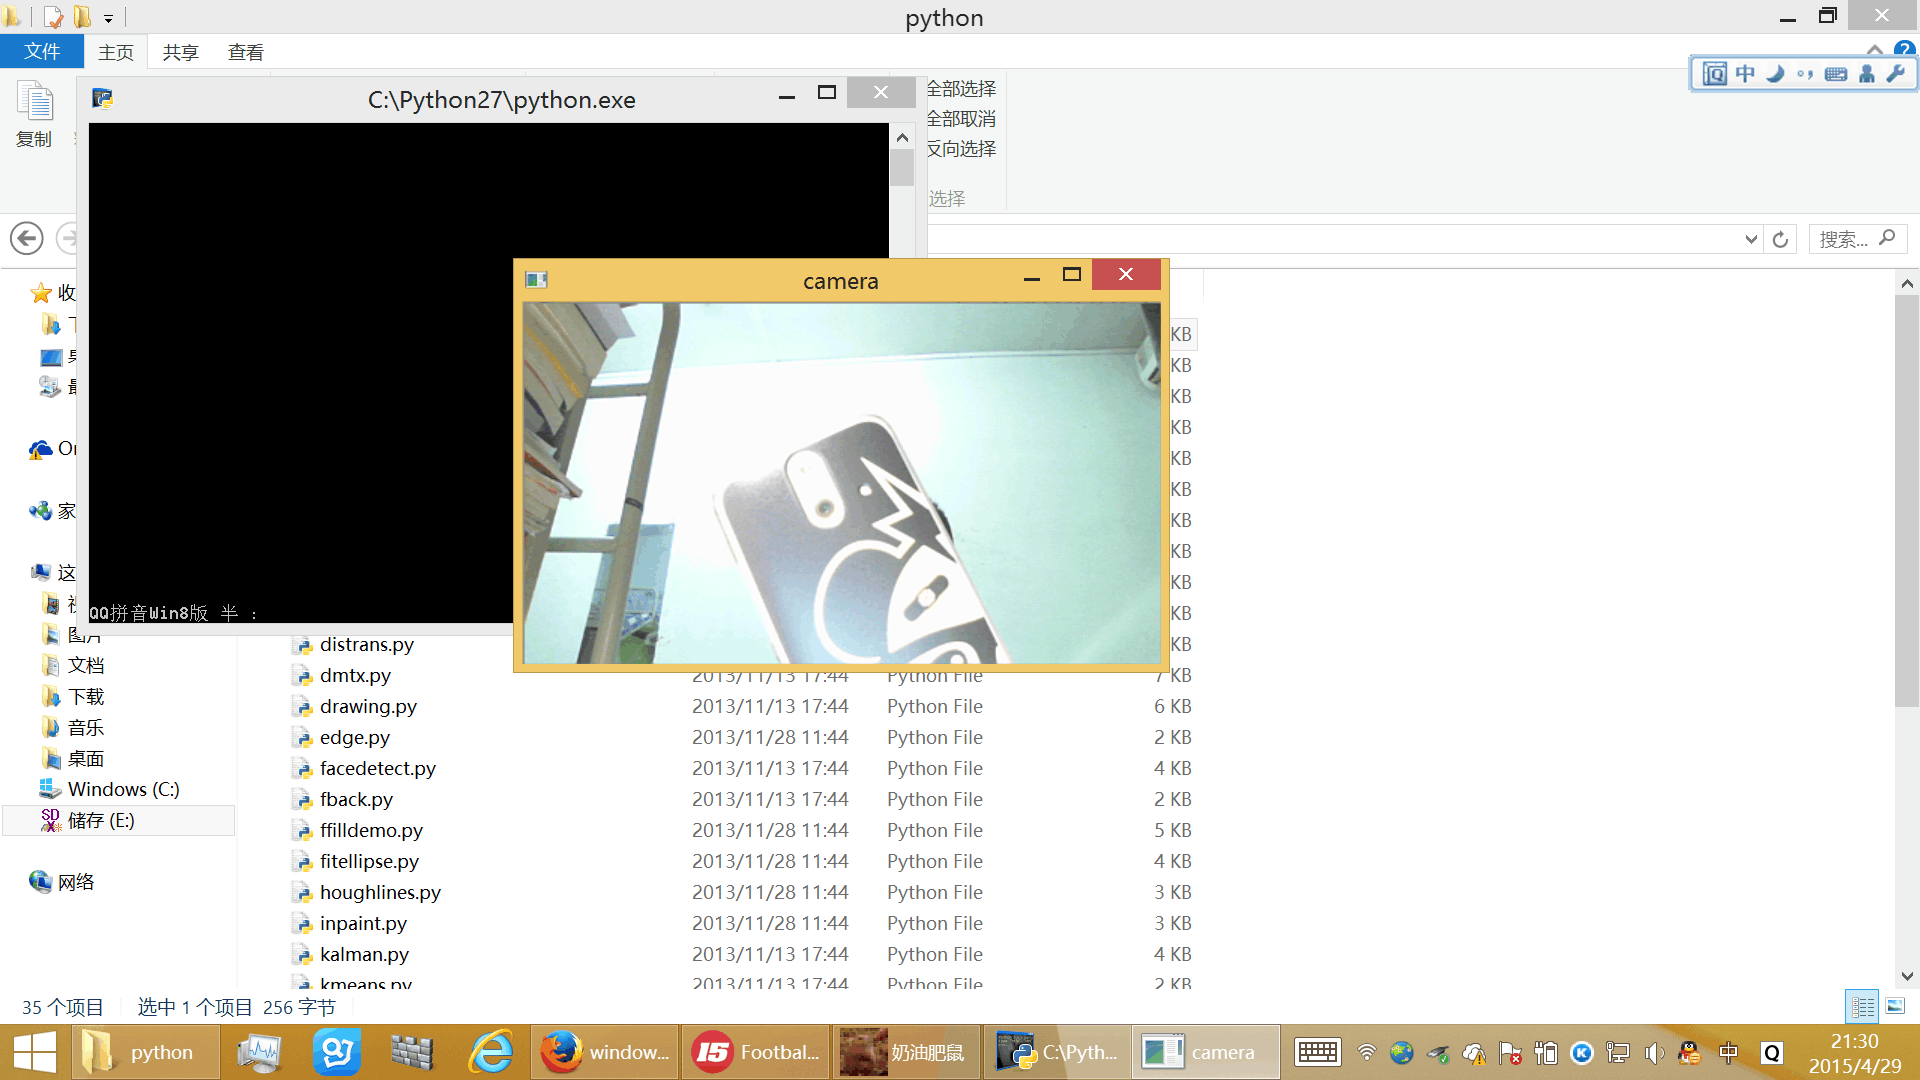Open quick access toolbar dropdown arrow
Screen dimensions: 1920x1080
(108, 18)
